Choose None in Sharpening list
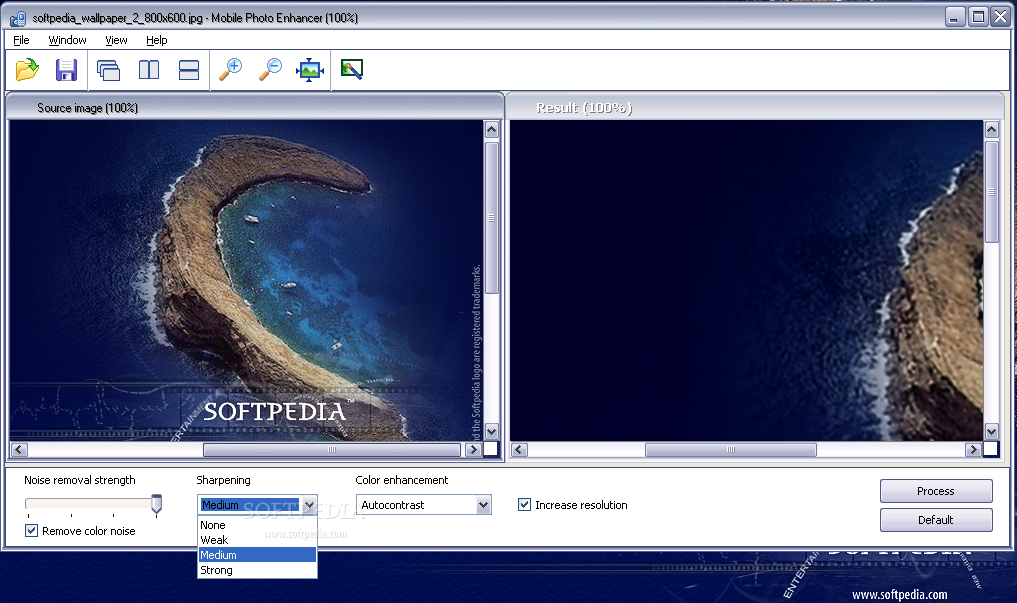This screenshot has width=1017, height=603. click(257, 525)
